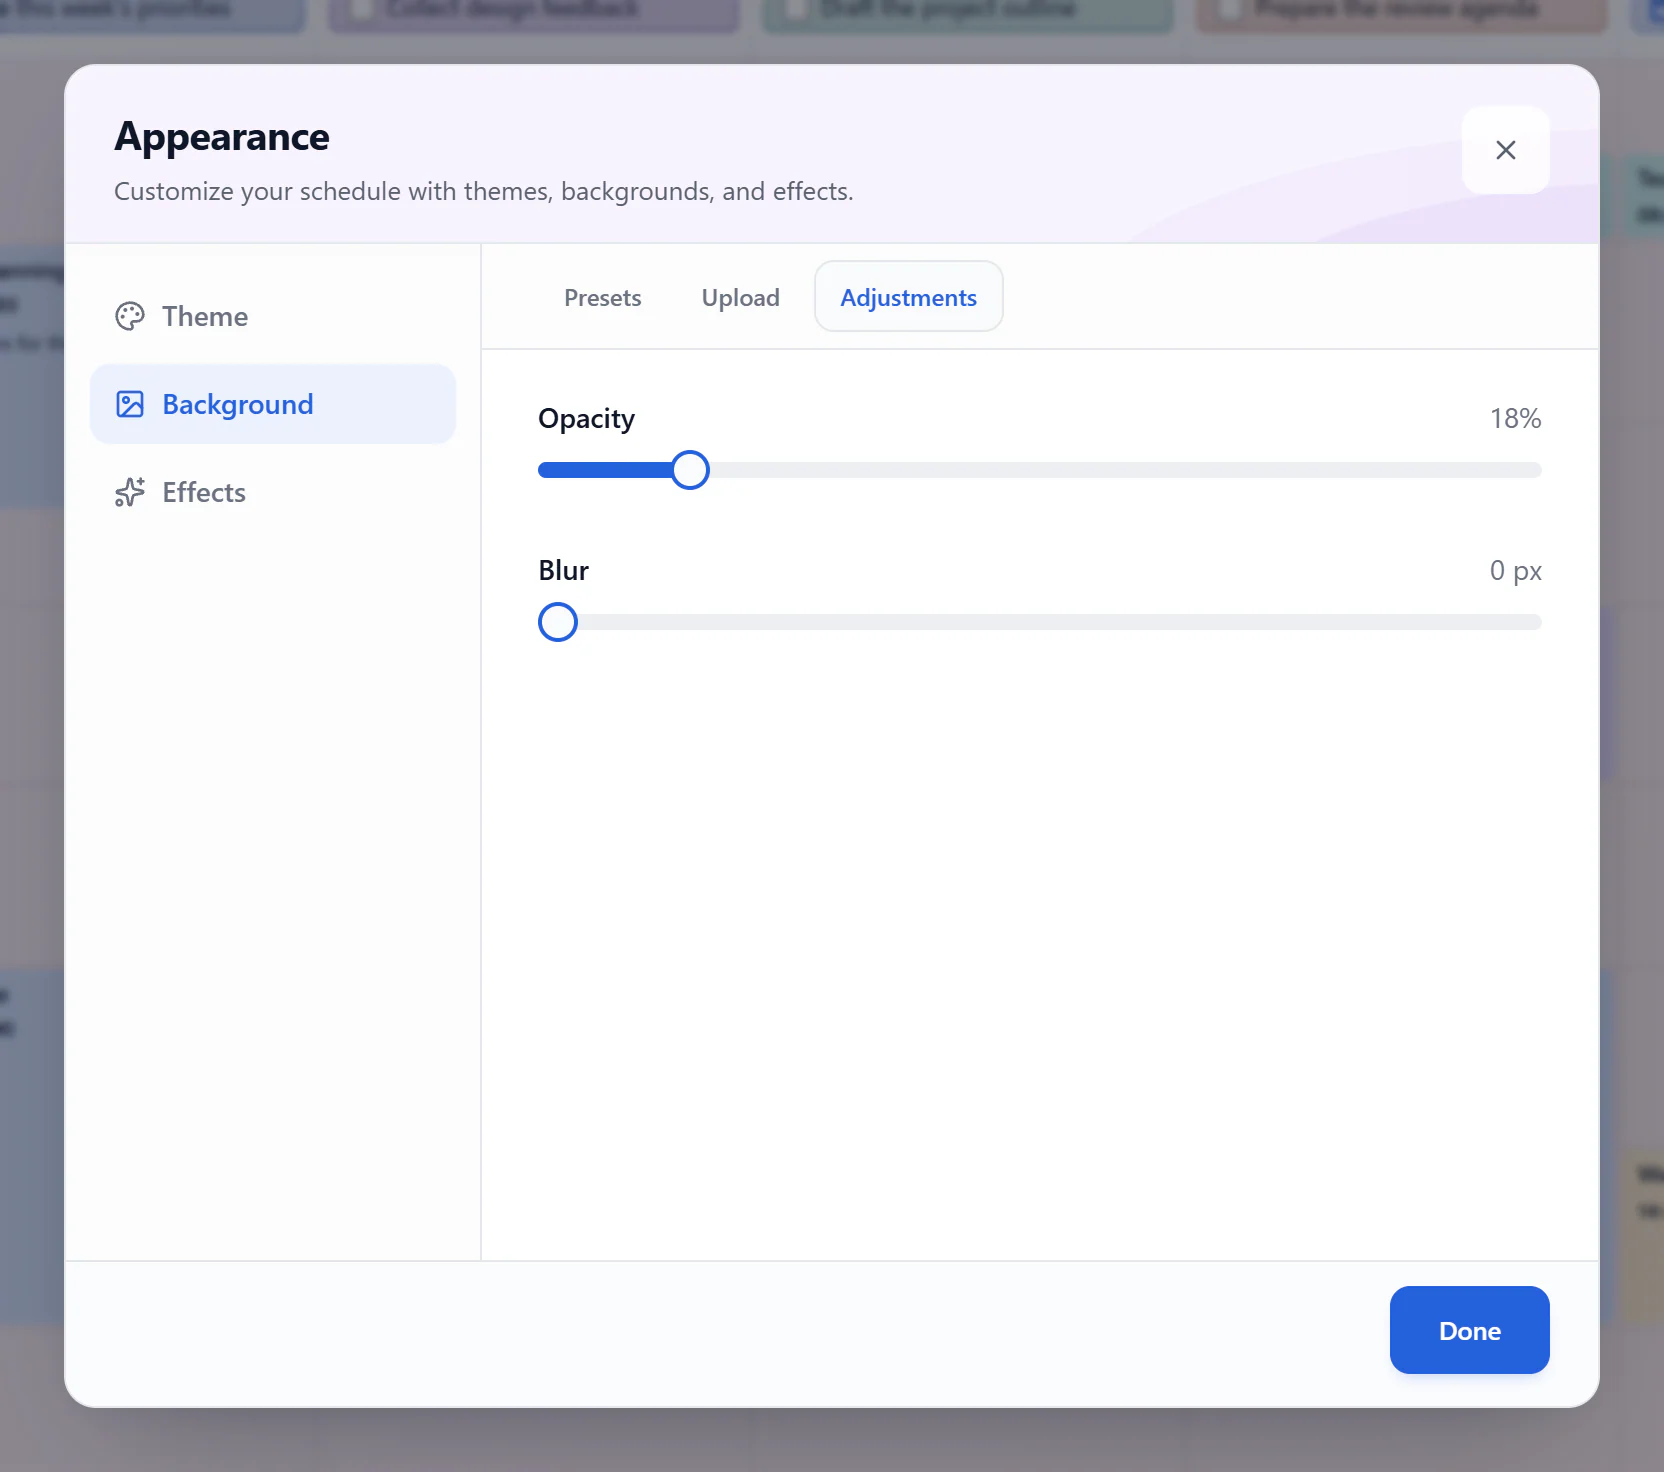The height and width of the screenshot is (1472, 1664).
Task: Click the 18% opacity value
Action: click(x=1516, y=418)
